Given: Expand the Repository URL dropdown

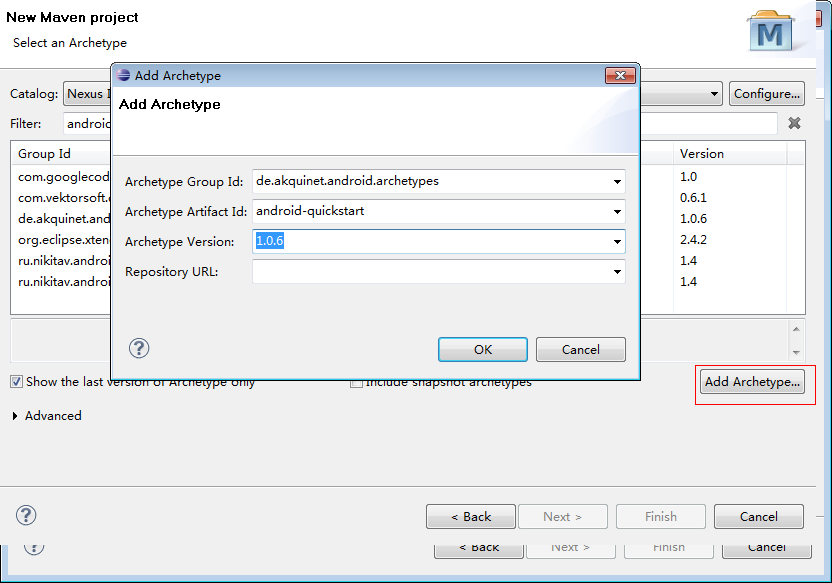Looking at the screenshot, I should 617,272.
